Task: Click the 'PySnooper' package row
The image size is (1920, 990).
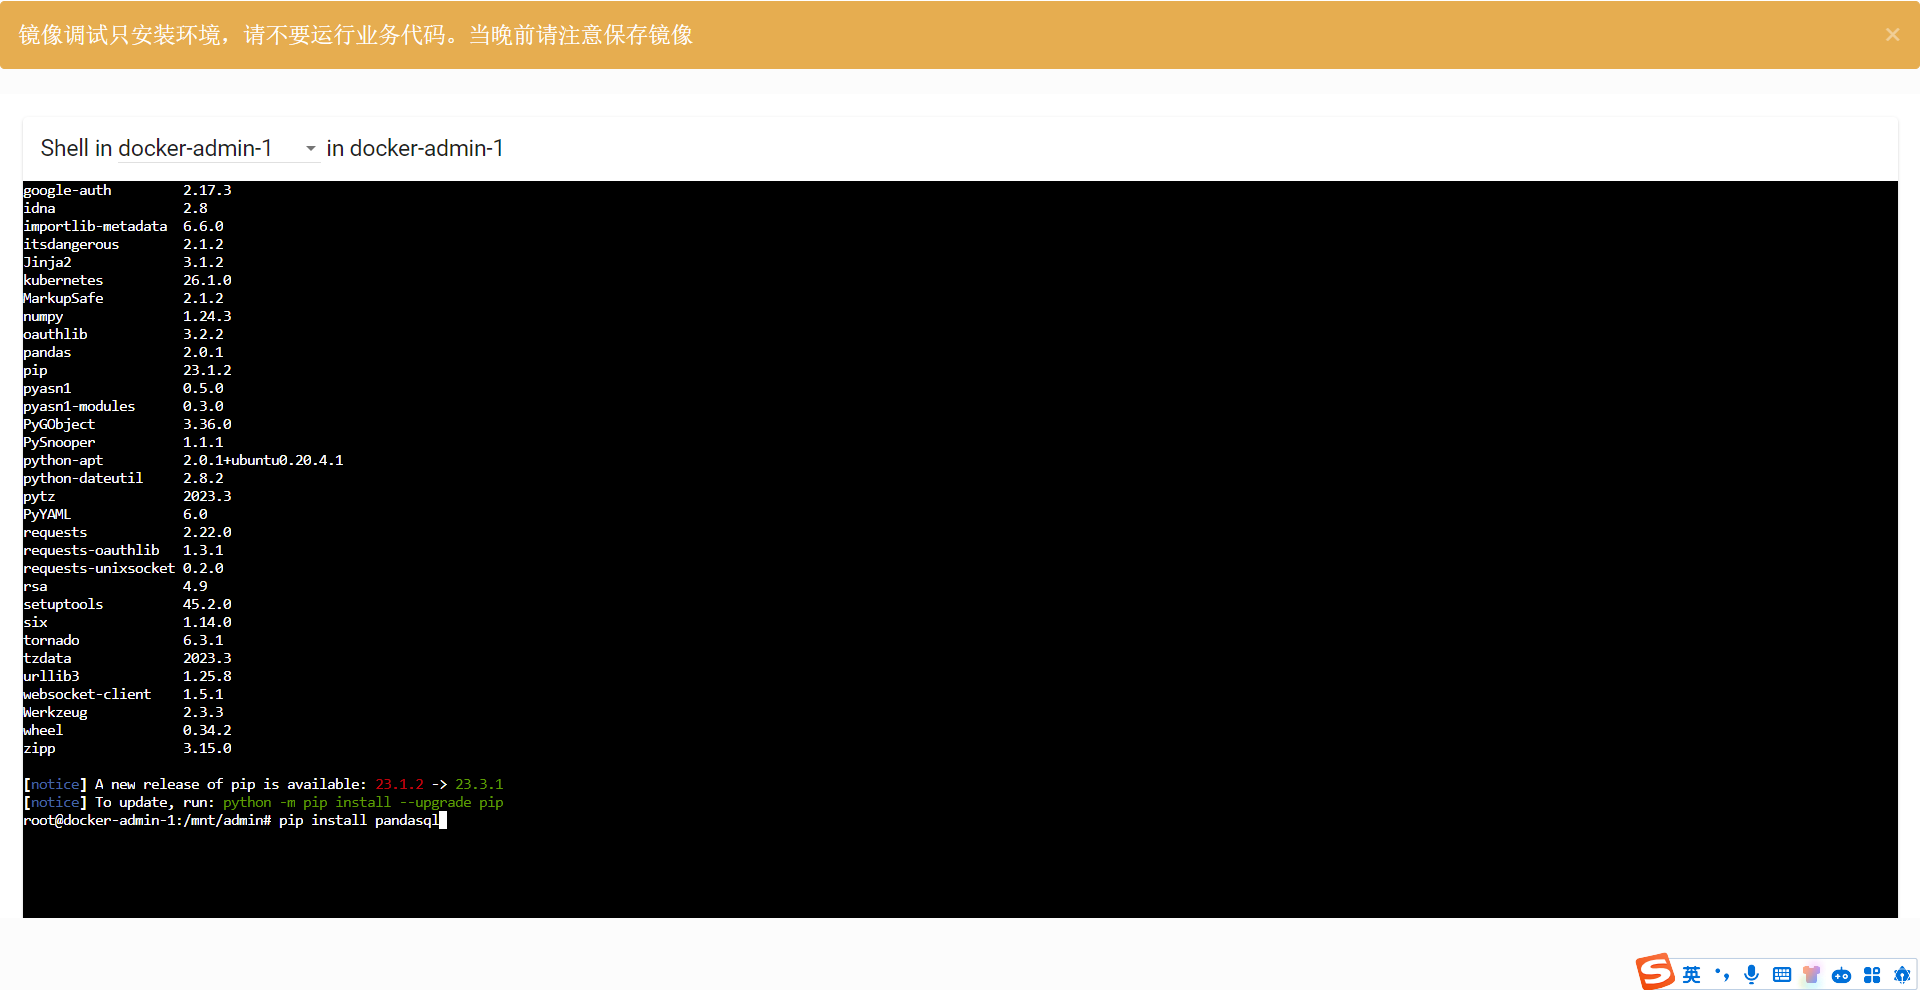Action: 123,442
